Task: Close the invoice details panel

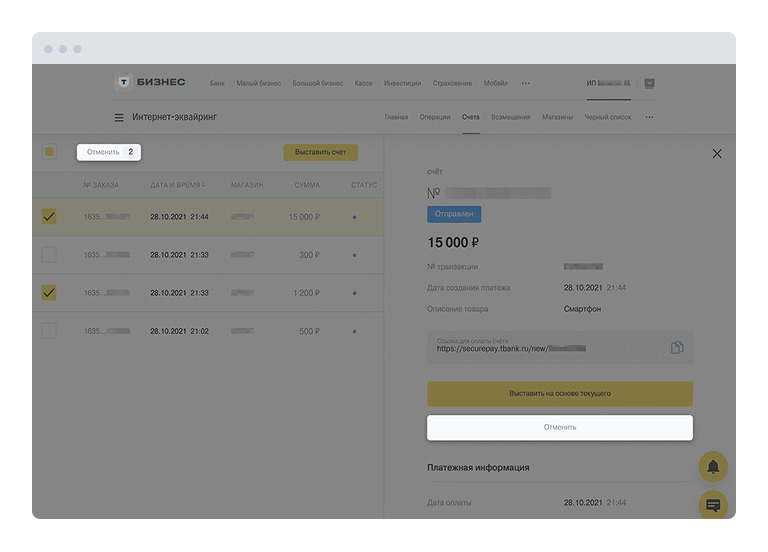Action: [717, 154]
